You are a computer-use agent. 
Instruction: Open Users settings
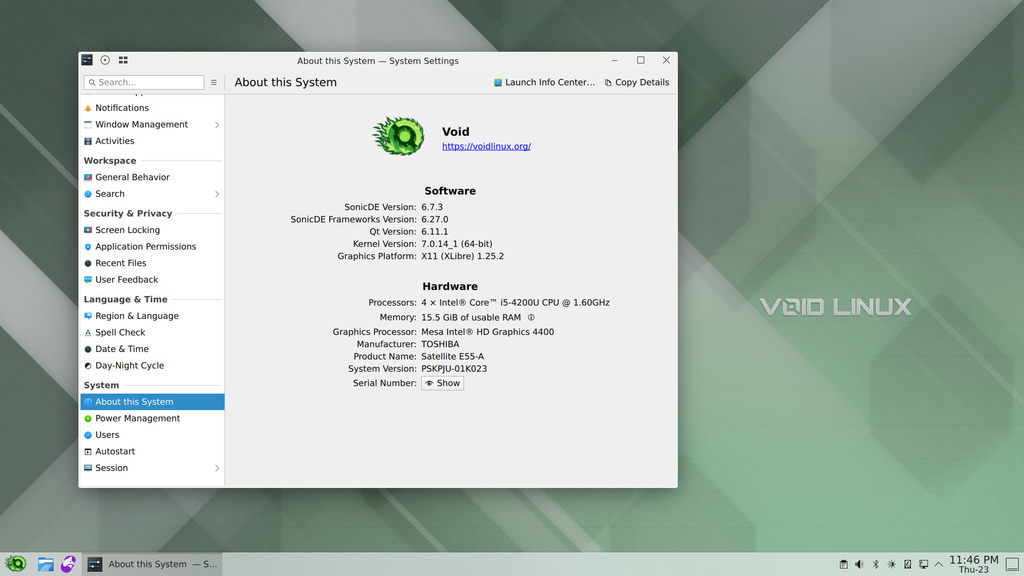pos(152,435)
